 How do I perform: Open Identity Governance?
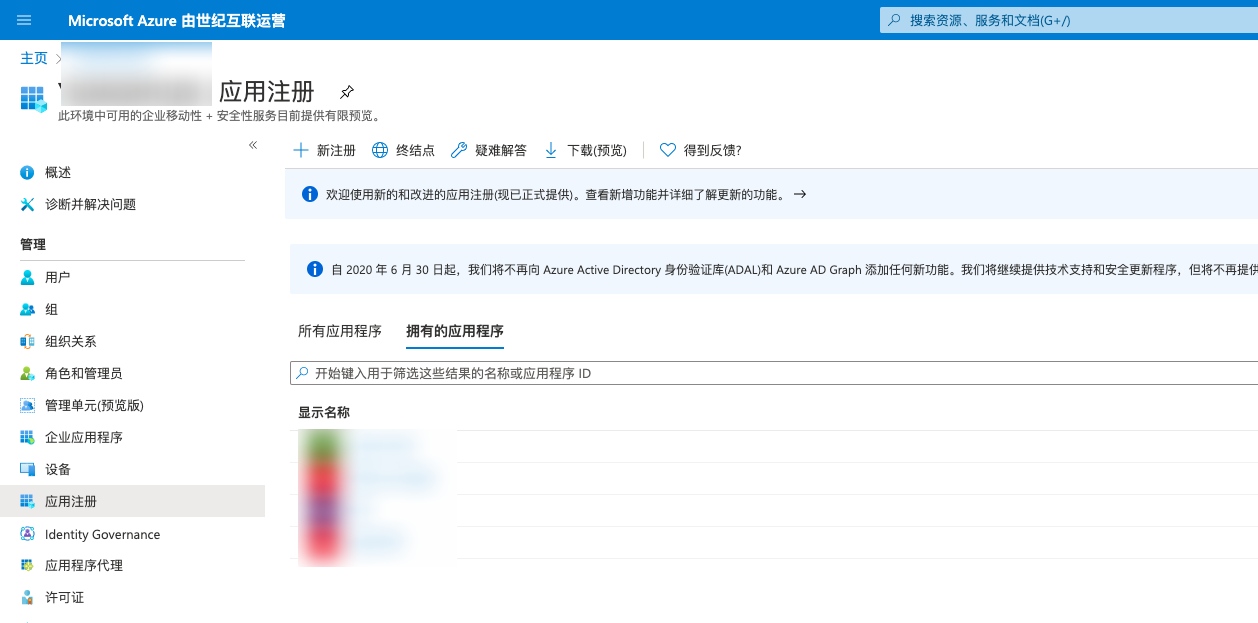tap(102, 534)
